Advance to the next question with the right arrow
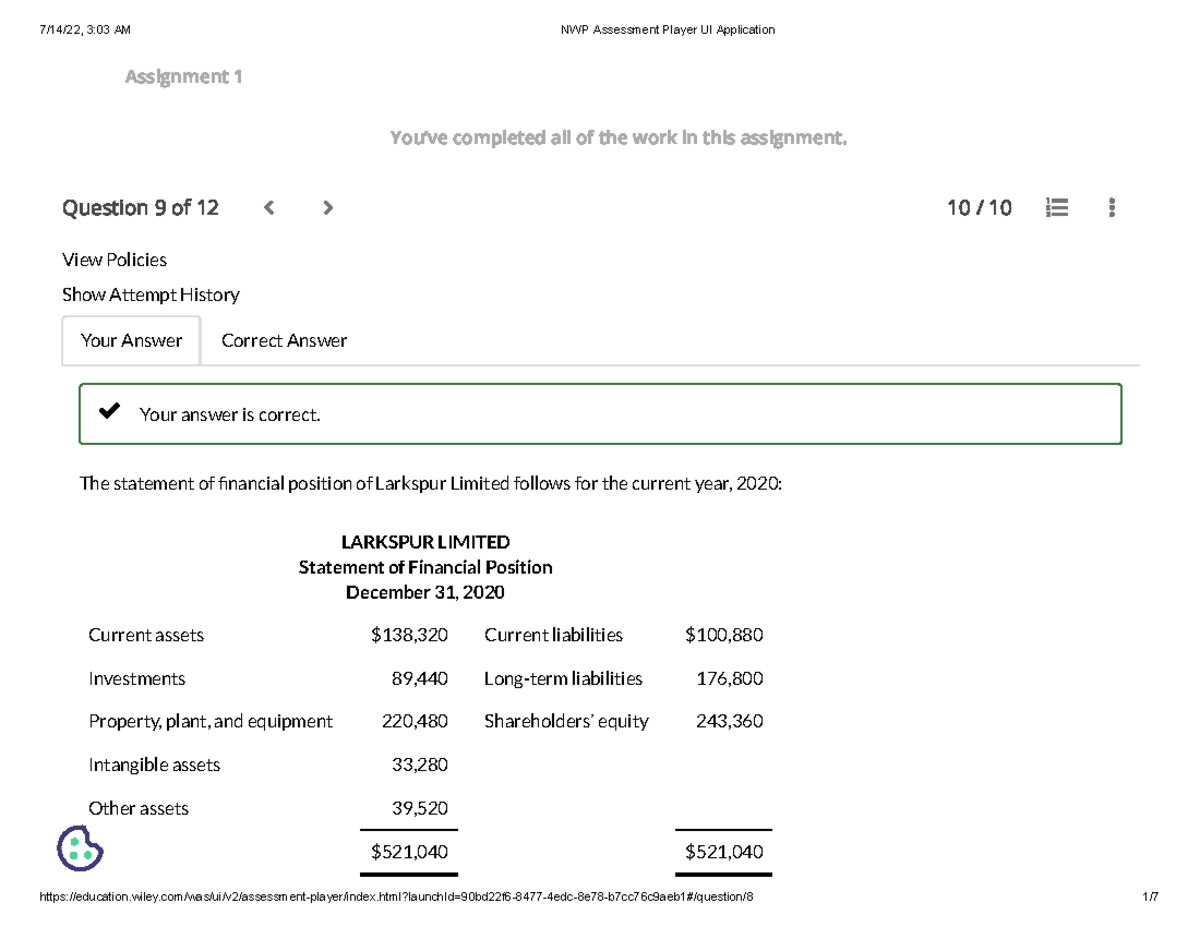 tap(328, 208)
